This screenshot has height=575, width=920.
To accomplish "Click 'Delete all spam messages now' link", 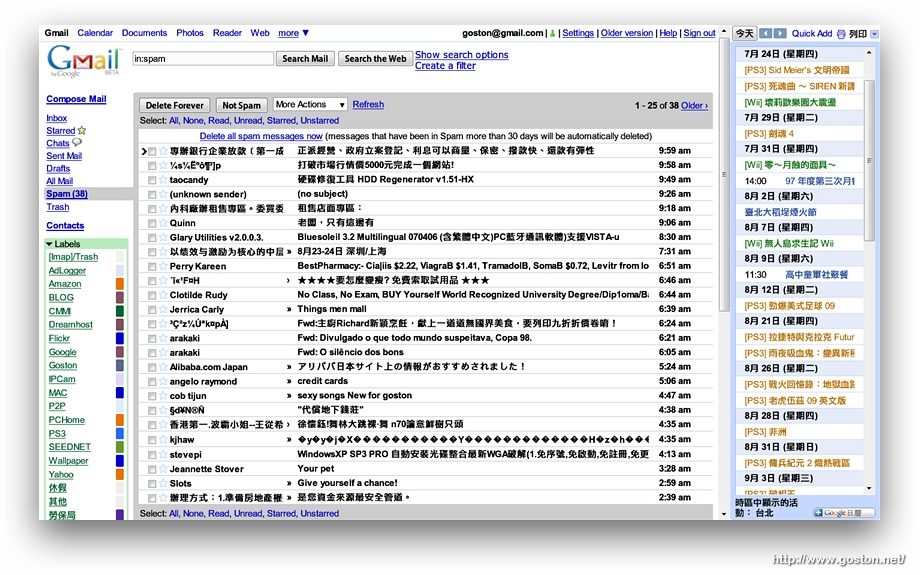I will pos(261,136).
